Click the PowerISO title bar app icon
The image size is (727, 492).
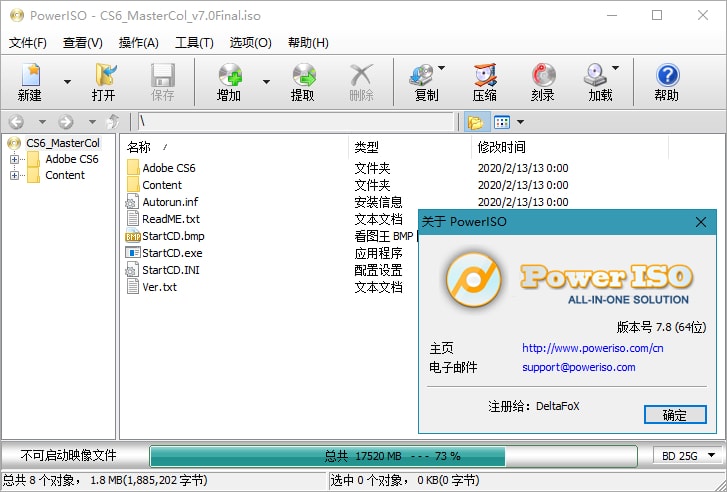click(17, 15)
